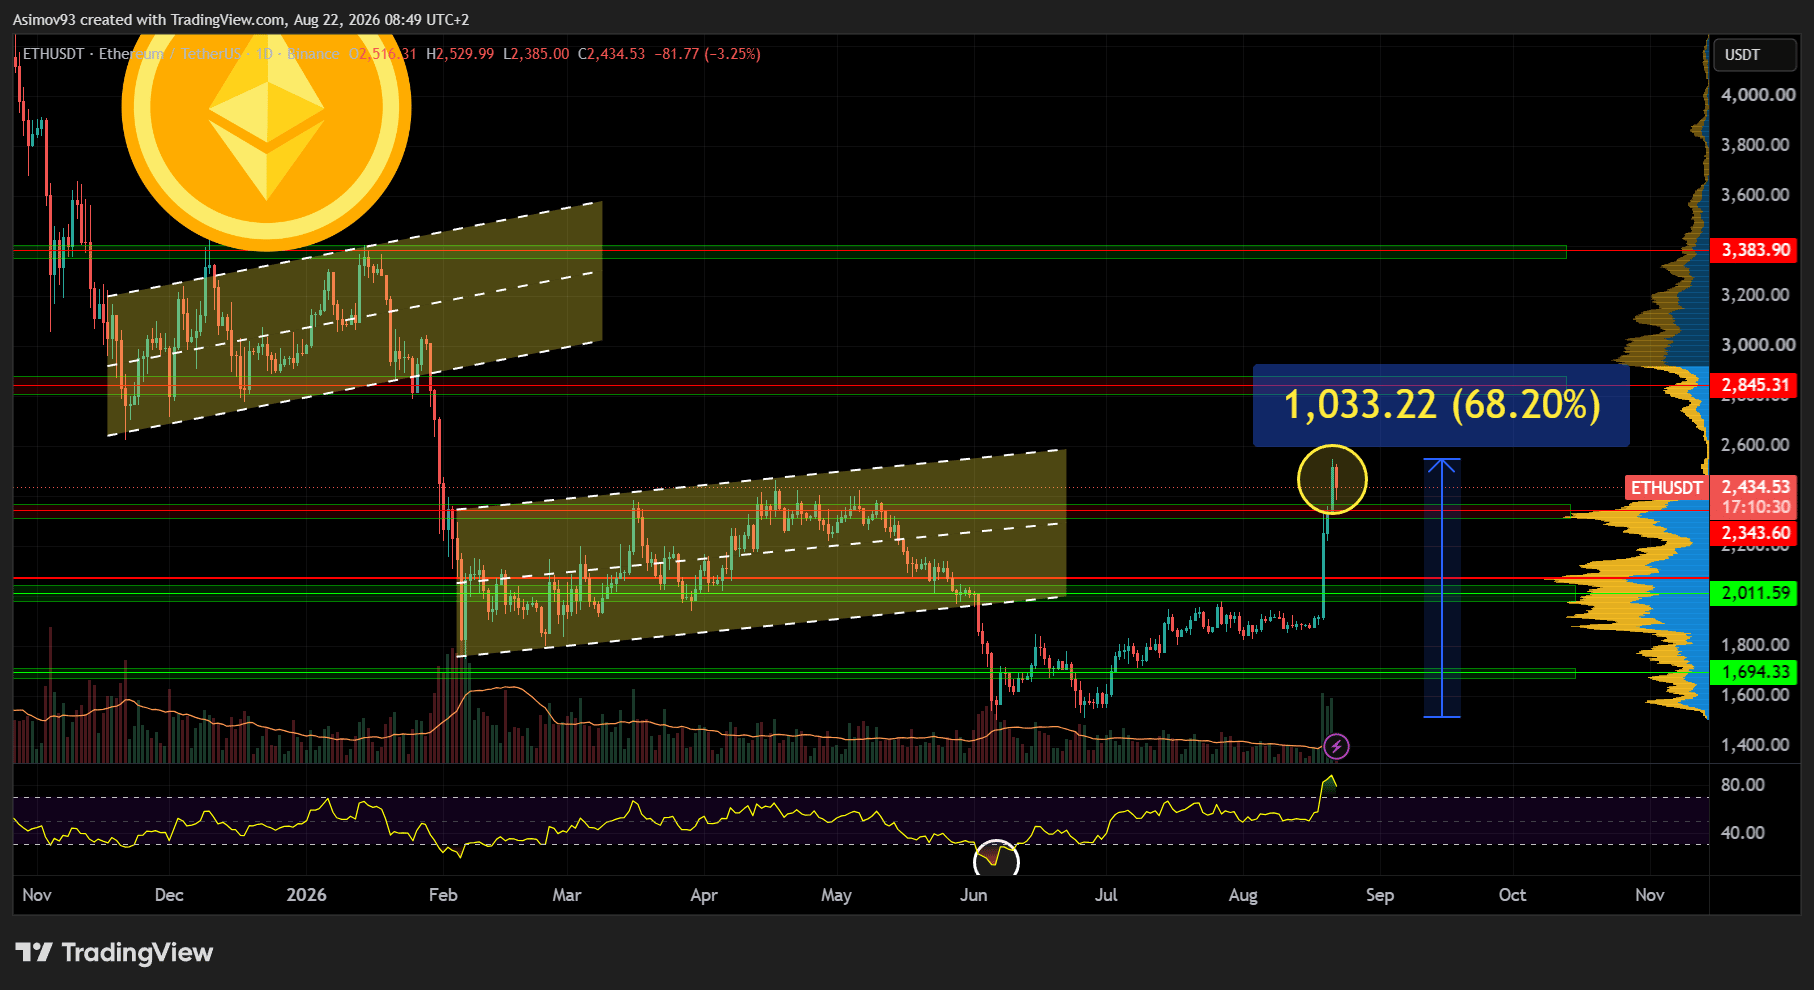Click the Feb label on the time axis
Viewport: 1814px width, 990px height.
point(443,895)
